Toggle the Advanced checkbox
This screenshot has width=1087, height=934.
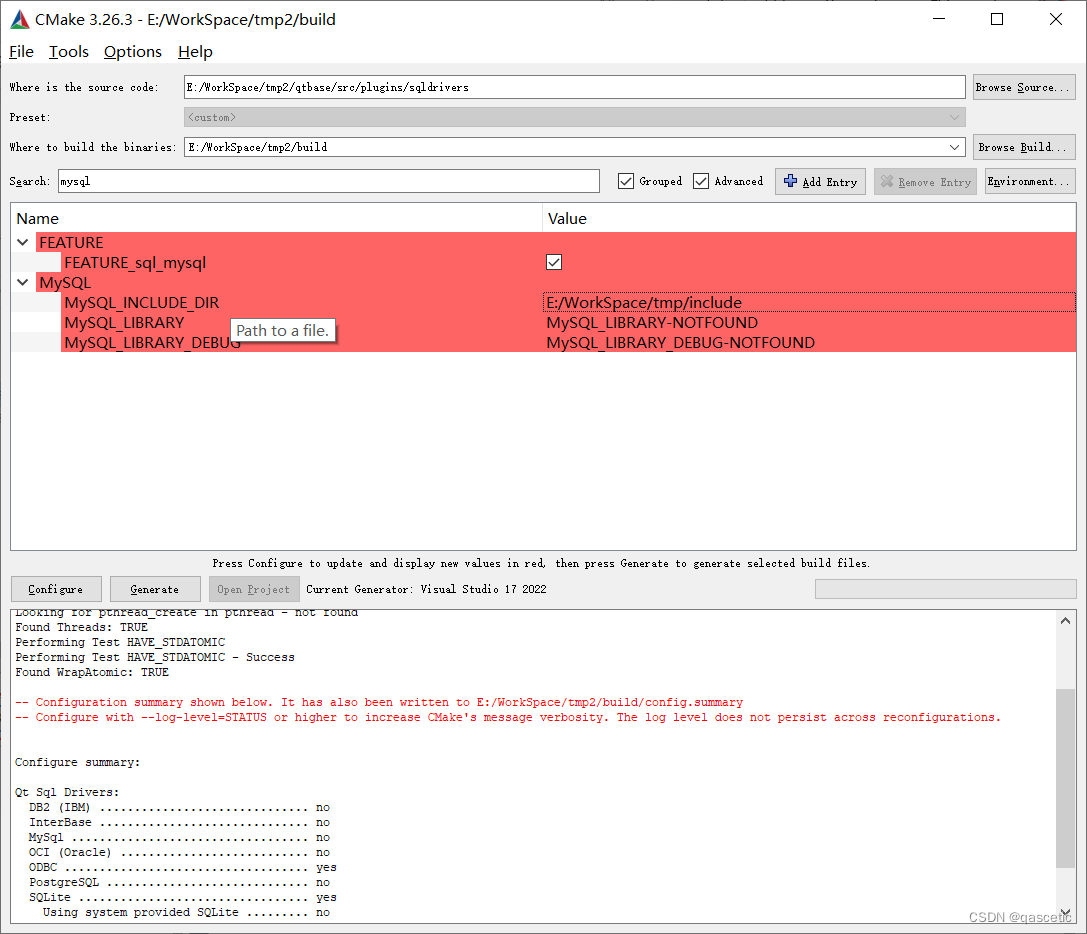[701, 181]
